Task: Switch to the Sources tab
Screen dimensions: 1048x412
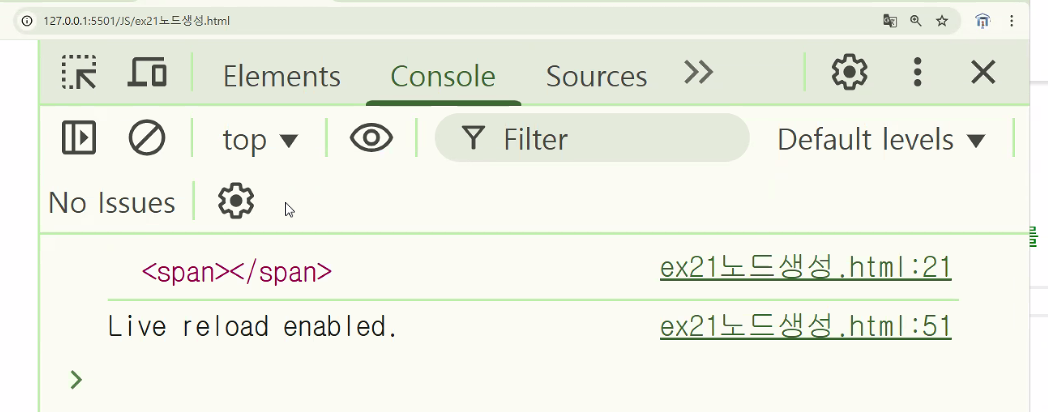Action: [x=596, y=76]
